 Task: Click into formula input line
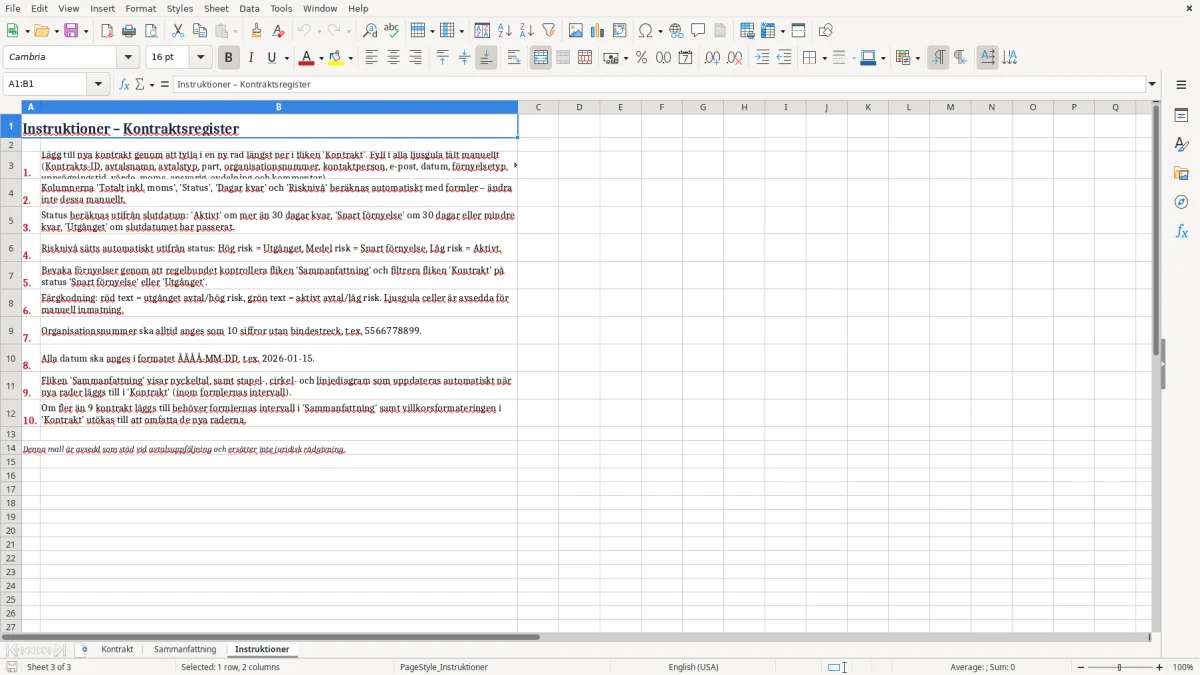click(659, 84)
